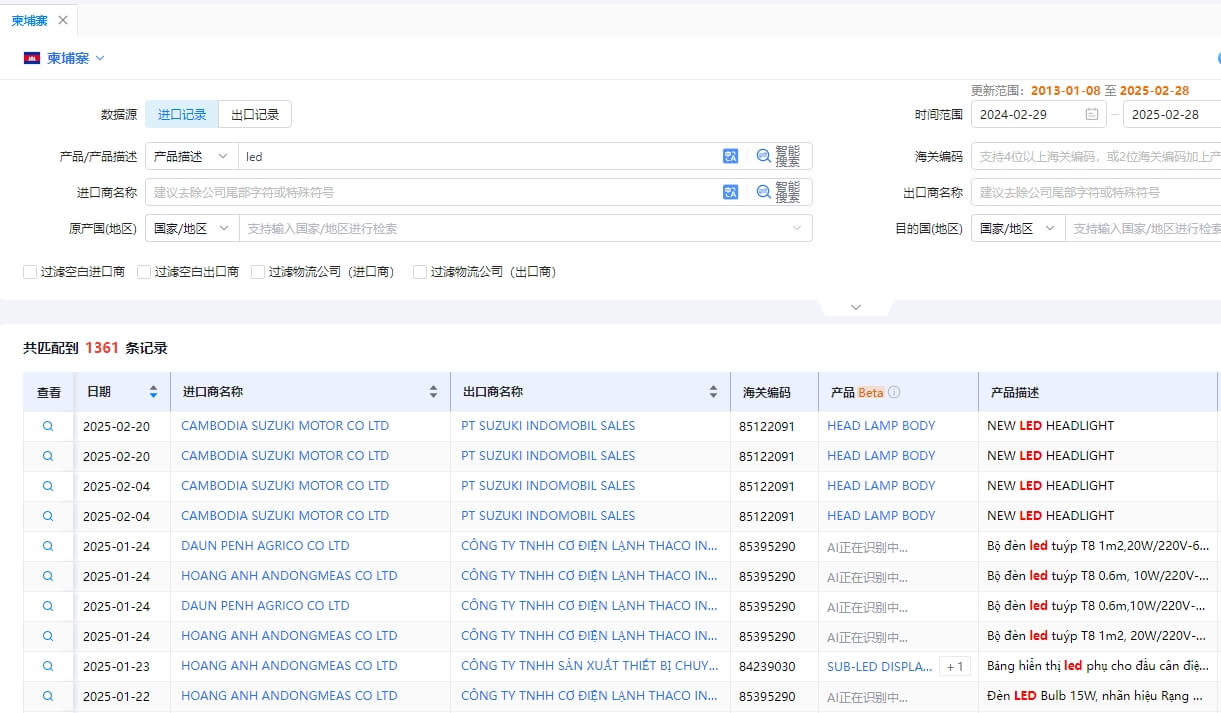The height and width of the screenshot is (713, 1221).
Task: Sort by 日期 column
Action: pos(153,392)
